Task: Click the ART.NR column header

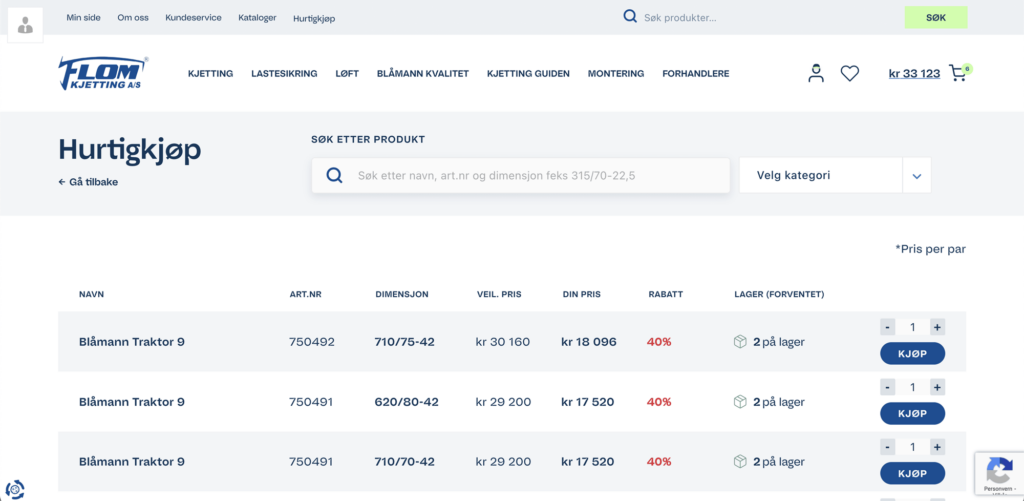Action: (x=306, y=295)
